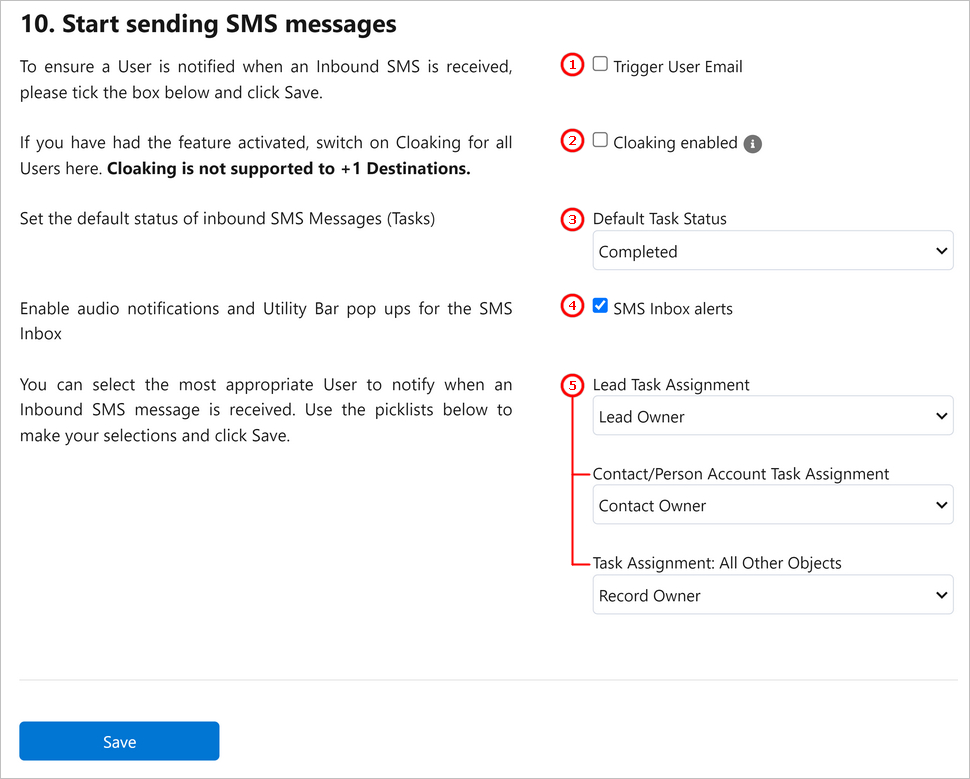The width and height of the screenshot is (970, 779).
Task: Click the Save button
Action: [x=119, y=741]
